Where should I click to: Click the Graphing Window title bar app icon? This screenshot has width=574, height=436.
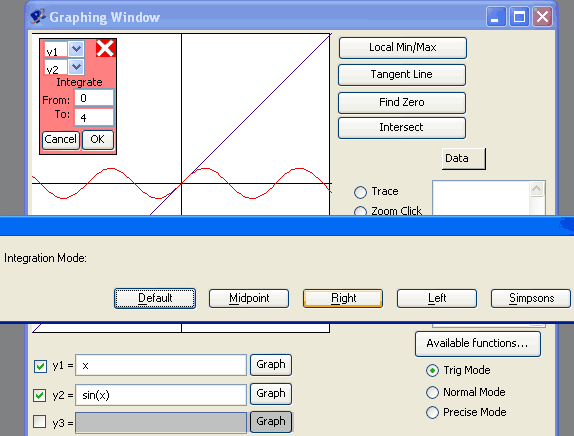(38, 16)
